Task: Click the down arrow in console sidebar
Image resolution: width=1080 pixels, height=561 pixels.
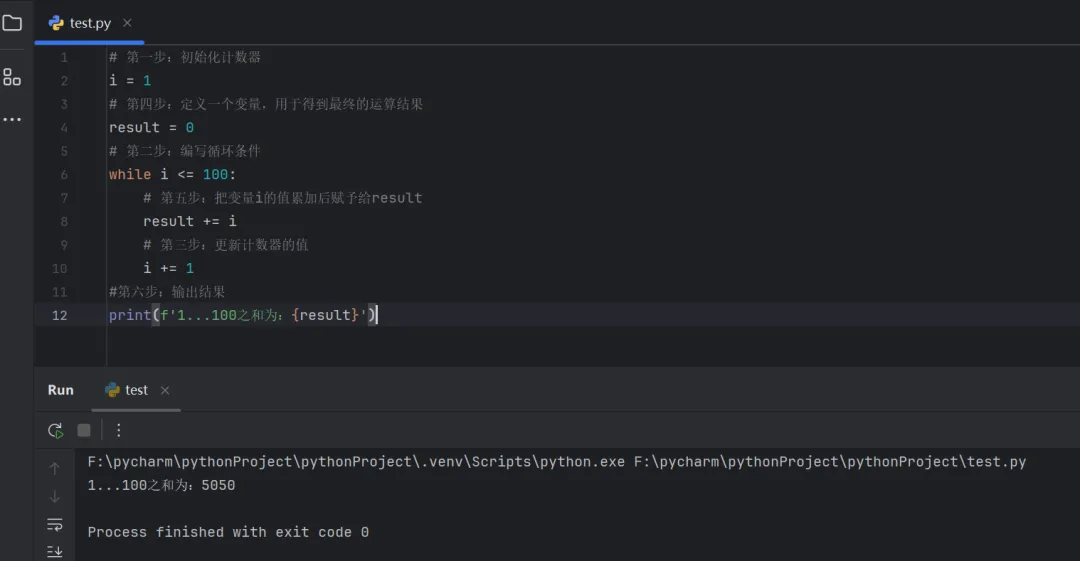Action: pyautogui.click(x=55, y=496)
